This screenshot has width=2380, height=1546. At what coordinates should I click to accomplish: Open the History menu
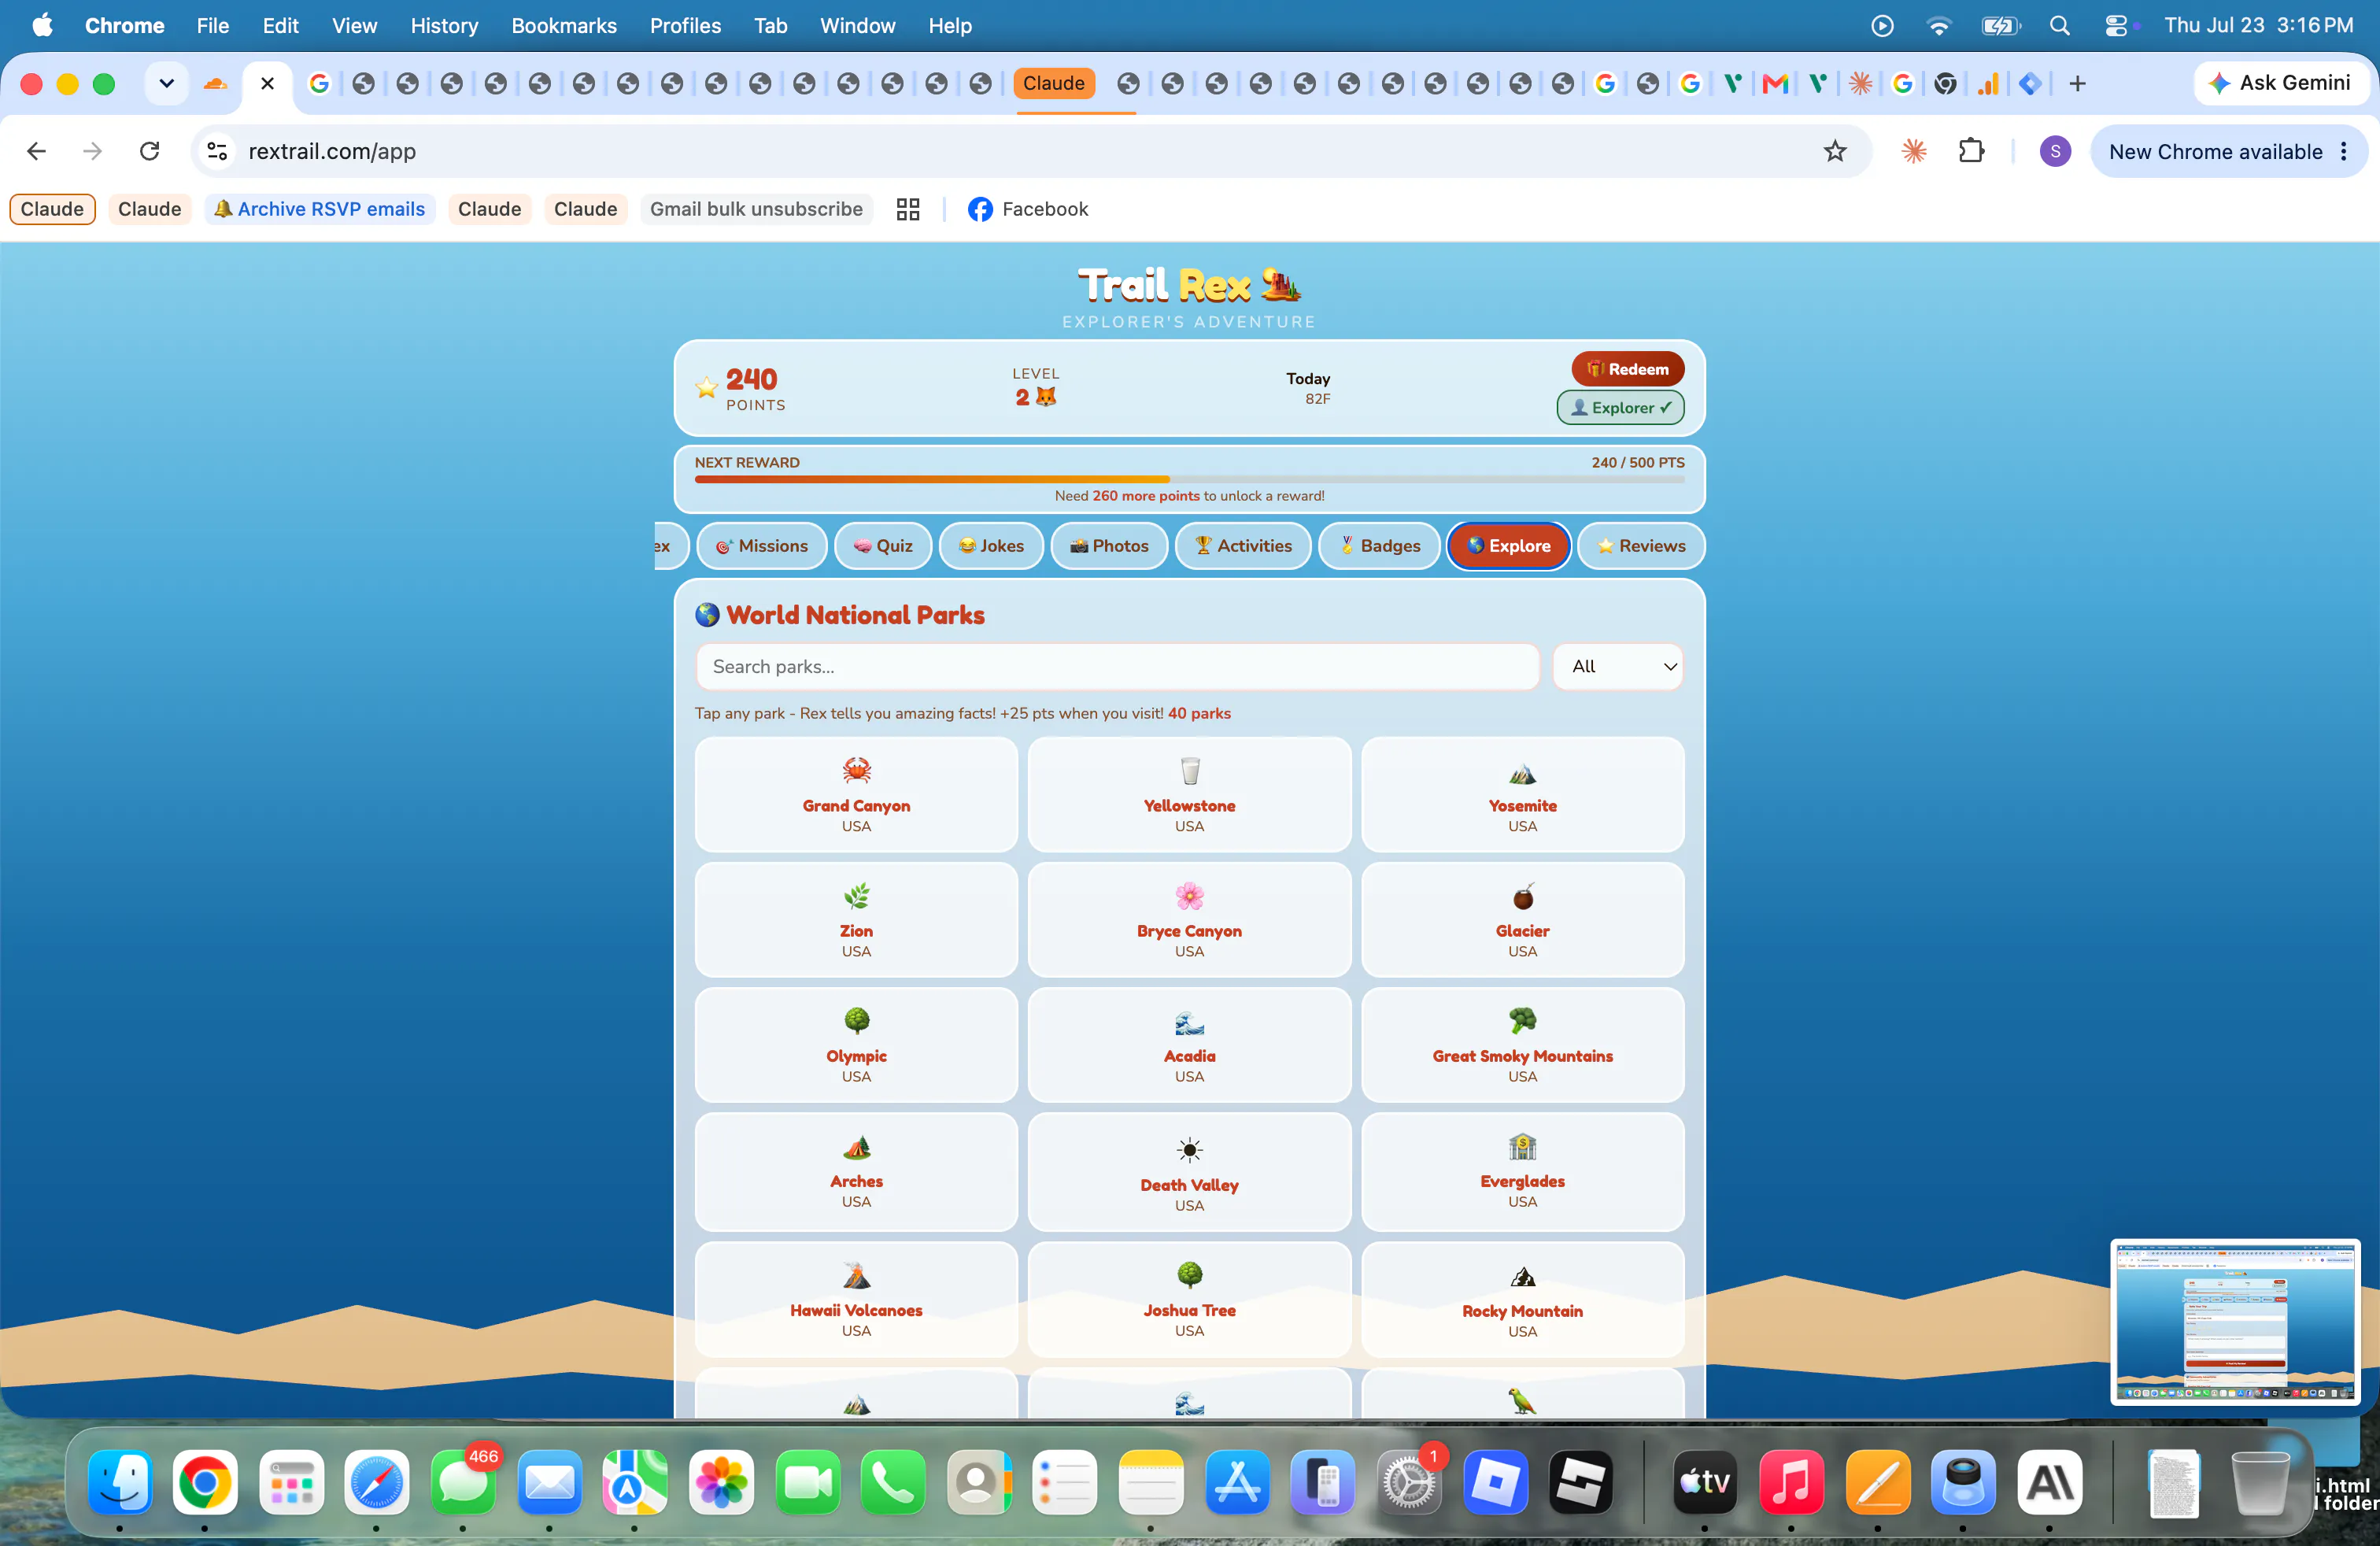pyautogui.click(x=444, y=26)
